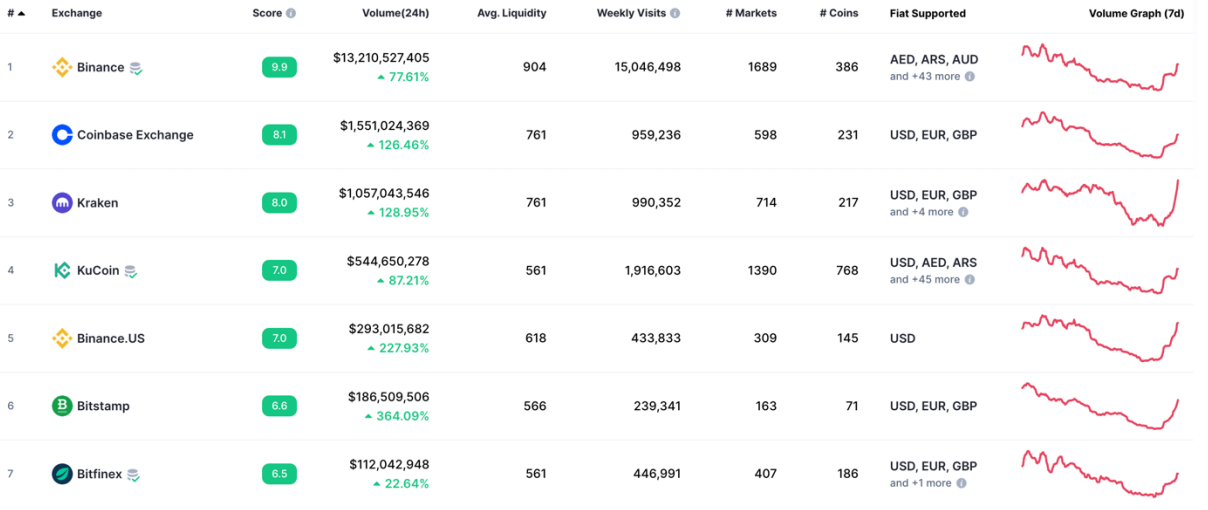The width and height of the screenshot is (1208, 510).
Task: Click Binance's 9.9 green score badge
Action: click(x=279, y=67)
